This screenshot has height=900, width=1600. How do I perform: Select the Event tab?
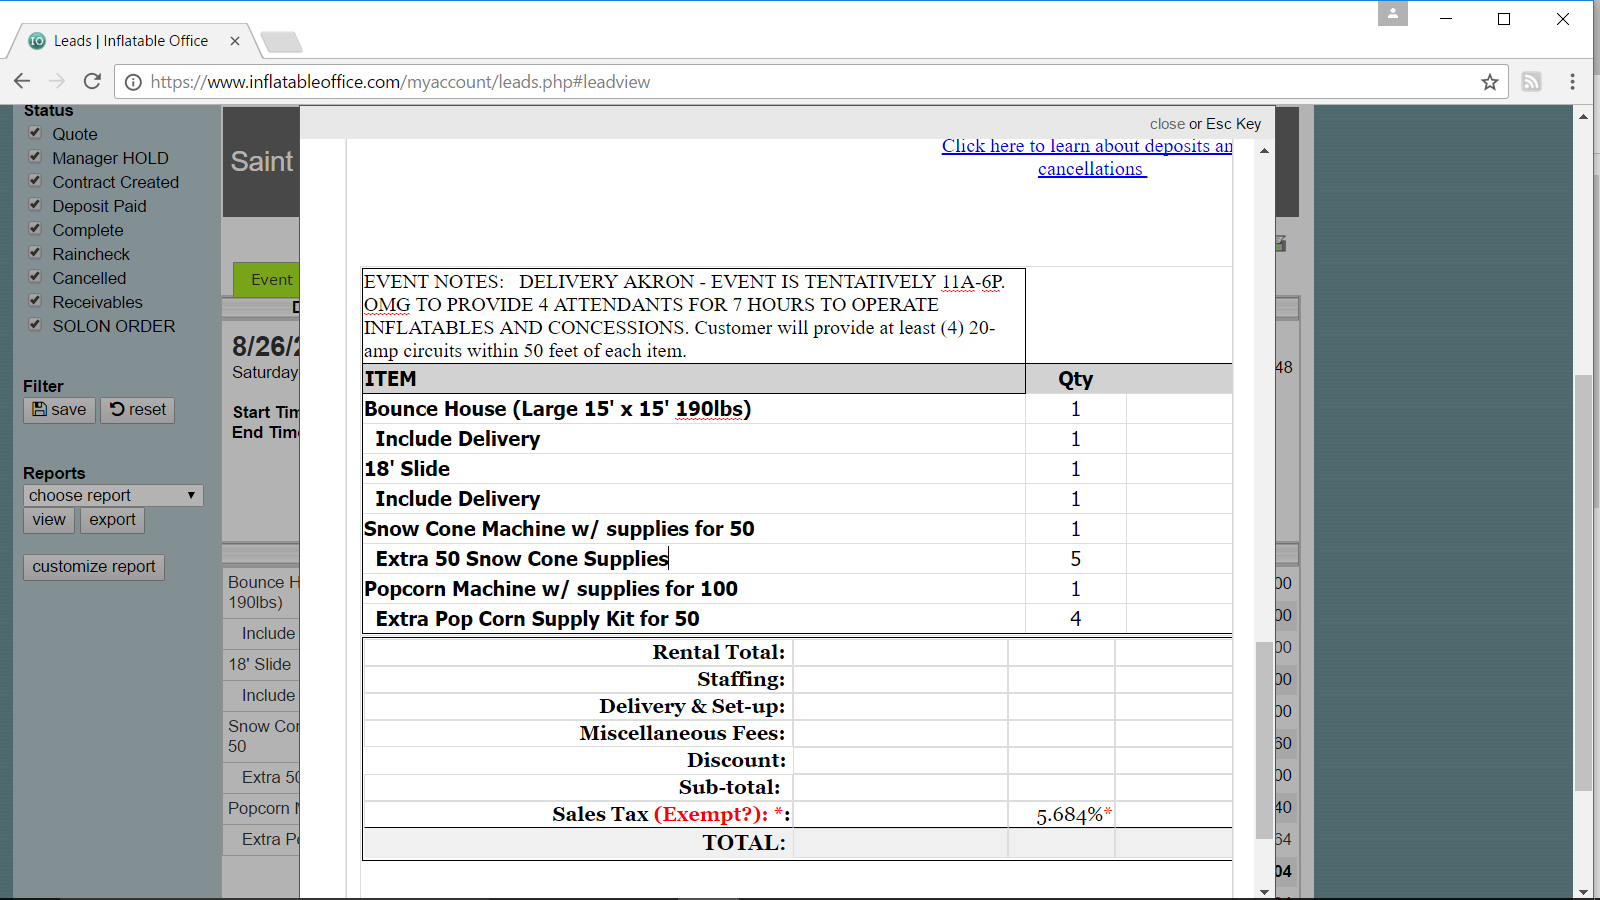point(266,280)
